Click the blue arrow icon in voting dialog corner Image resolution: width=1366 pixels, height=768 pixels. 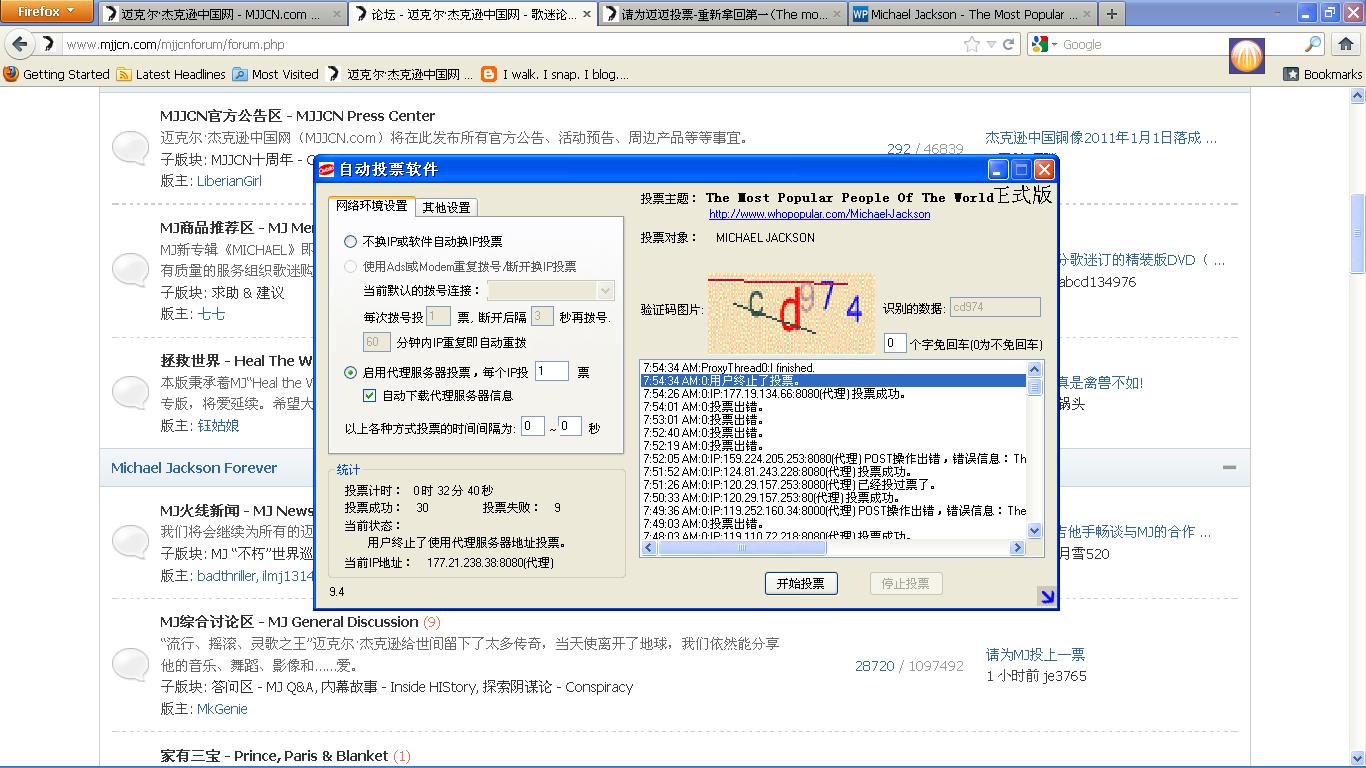click(x=1046, y=597)
